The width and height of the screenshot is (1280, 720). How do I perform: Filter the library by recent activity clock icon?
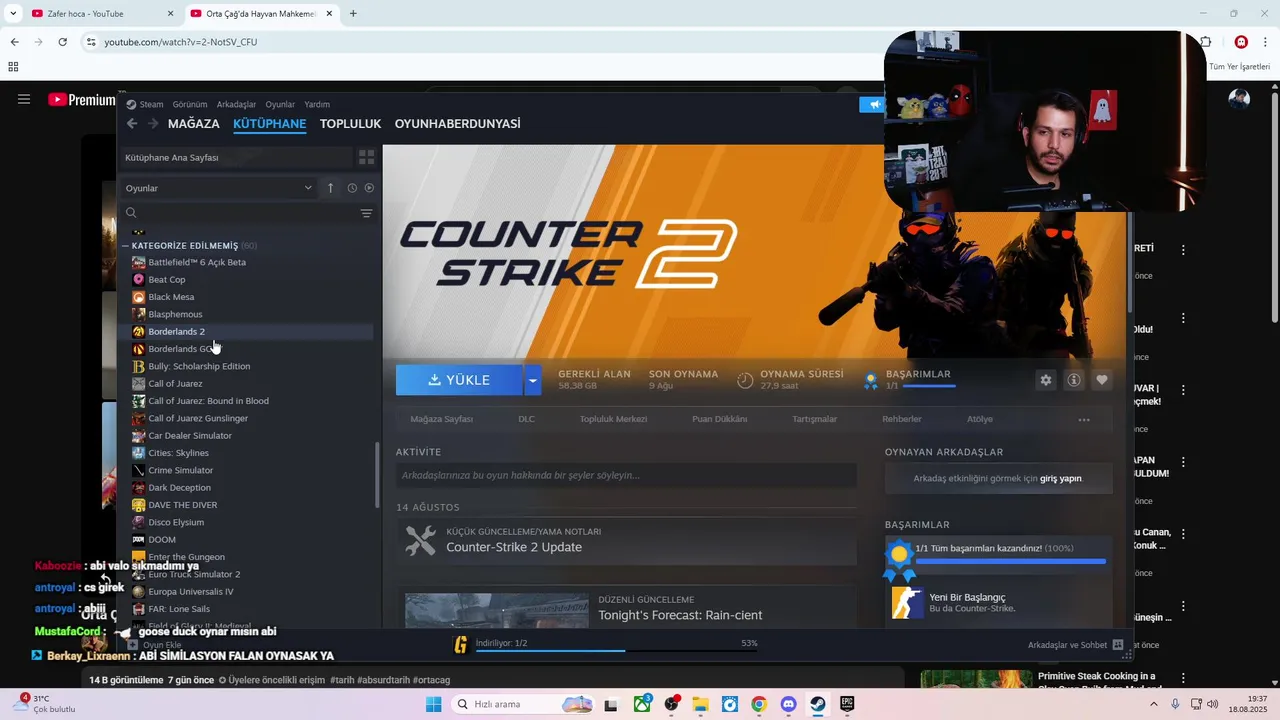coord(352,188)
